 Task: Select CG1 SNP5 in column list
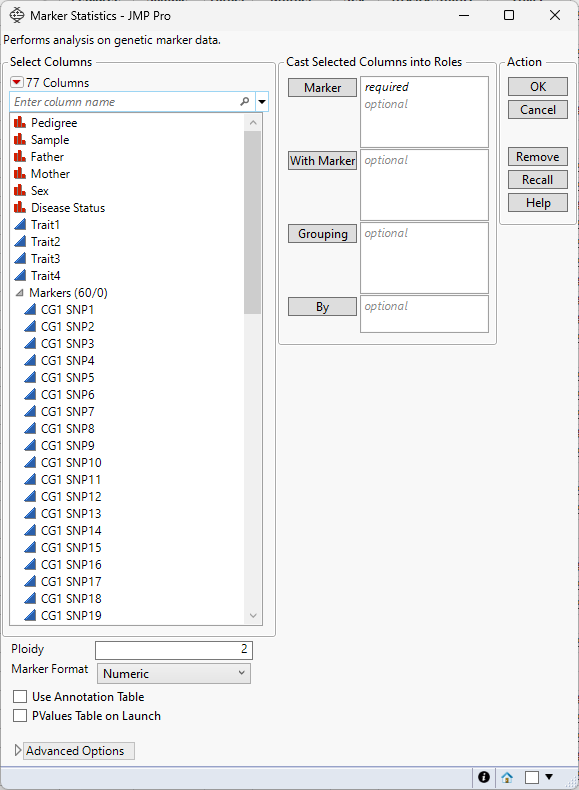(x=68, y=377)
